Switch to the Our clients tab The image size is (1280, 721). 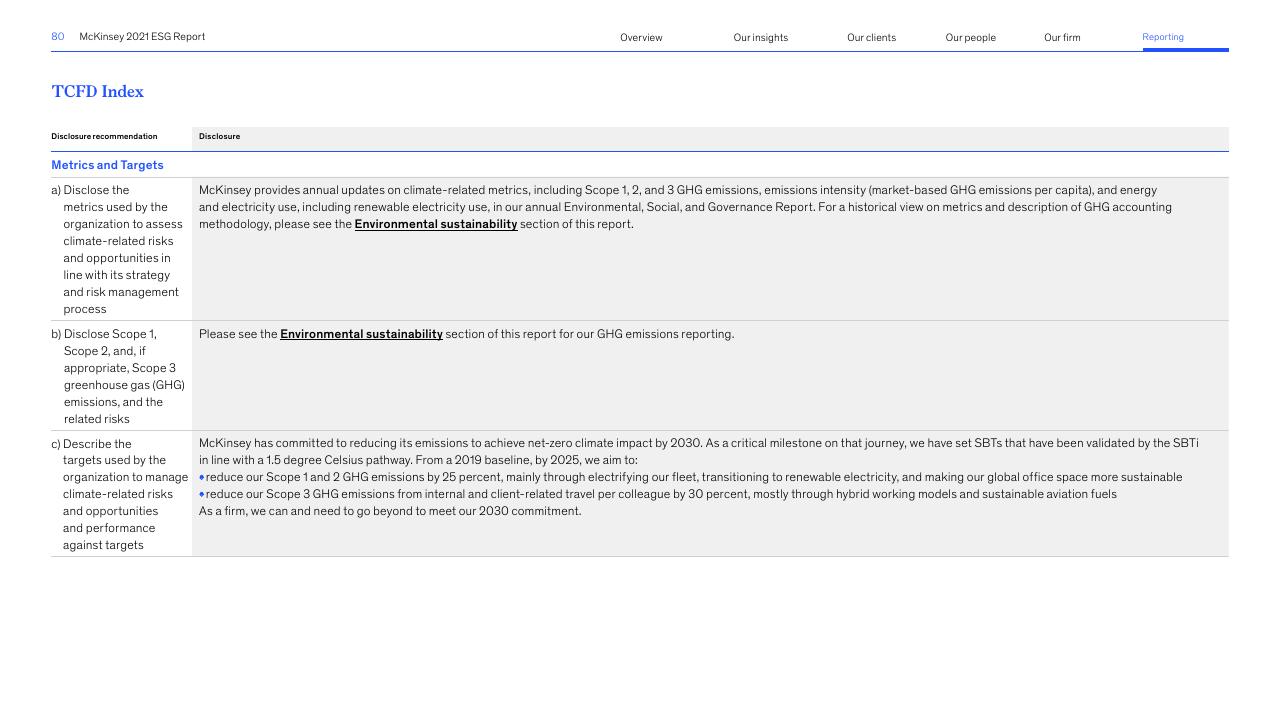click(871, 38)
